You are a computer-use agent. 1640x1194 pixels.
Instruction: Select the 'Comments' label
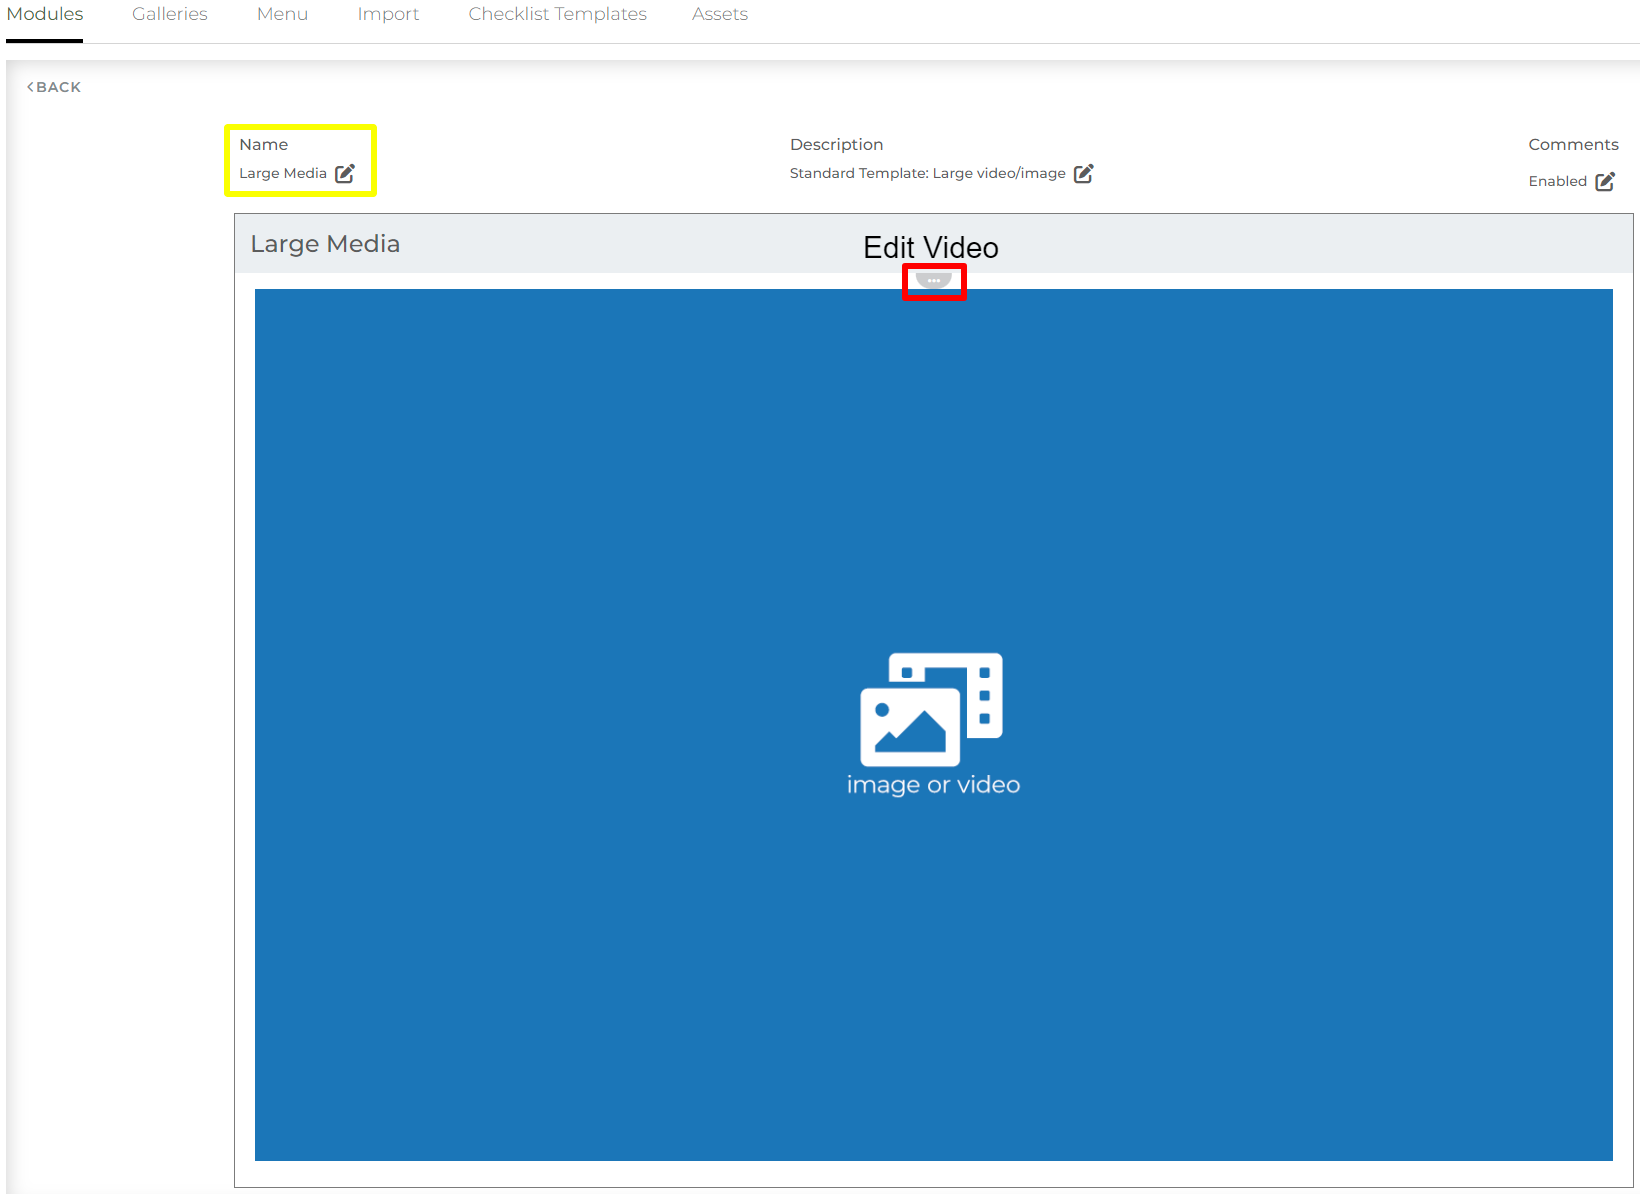pyautogui.click(x=1573, y=144)
